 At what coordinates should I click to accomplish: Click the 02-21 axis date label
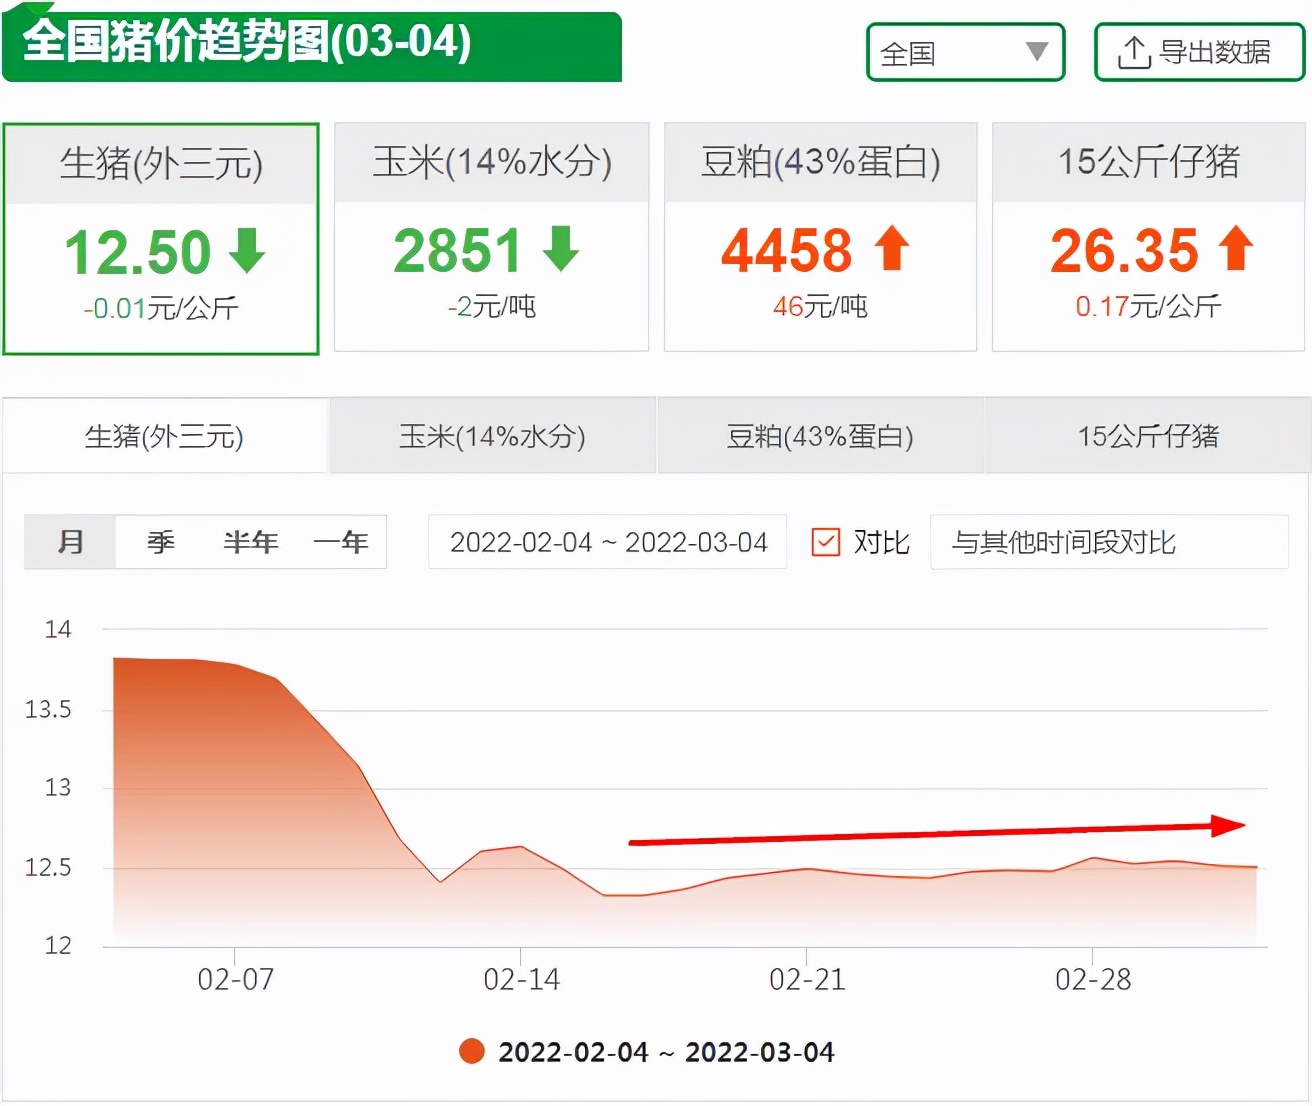[x=807, y=979]
